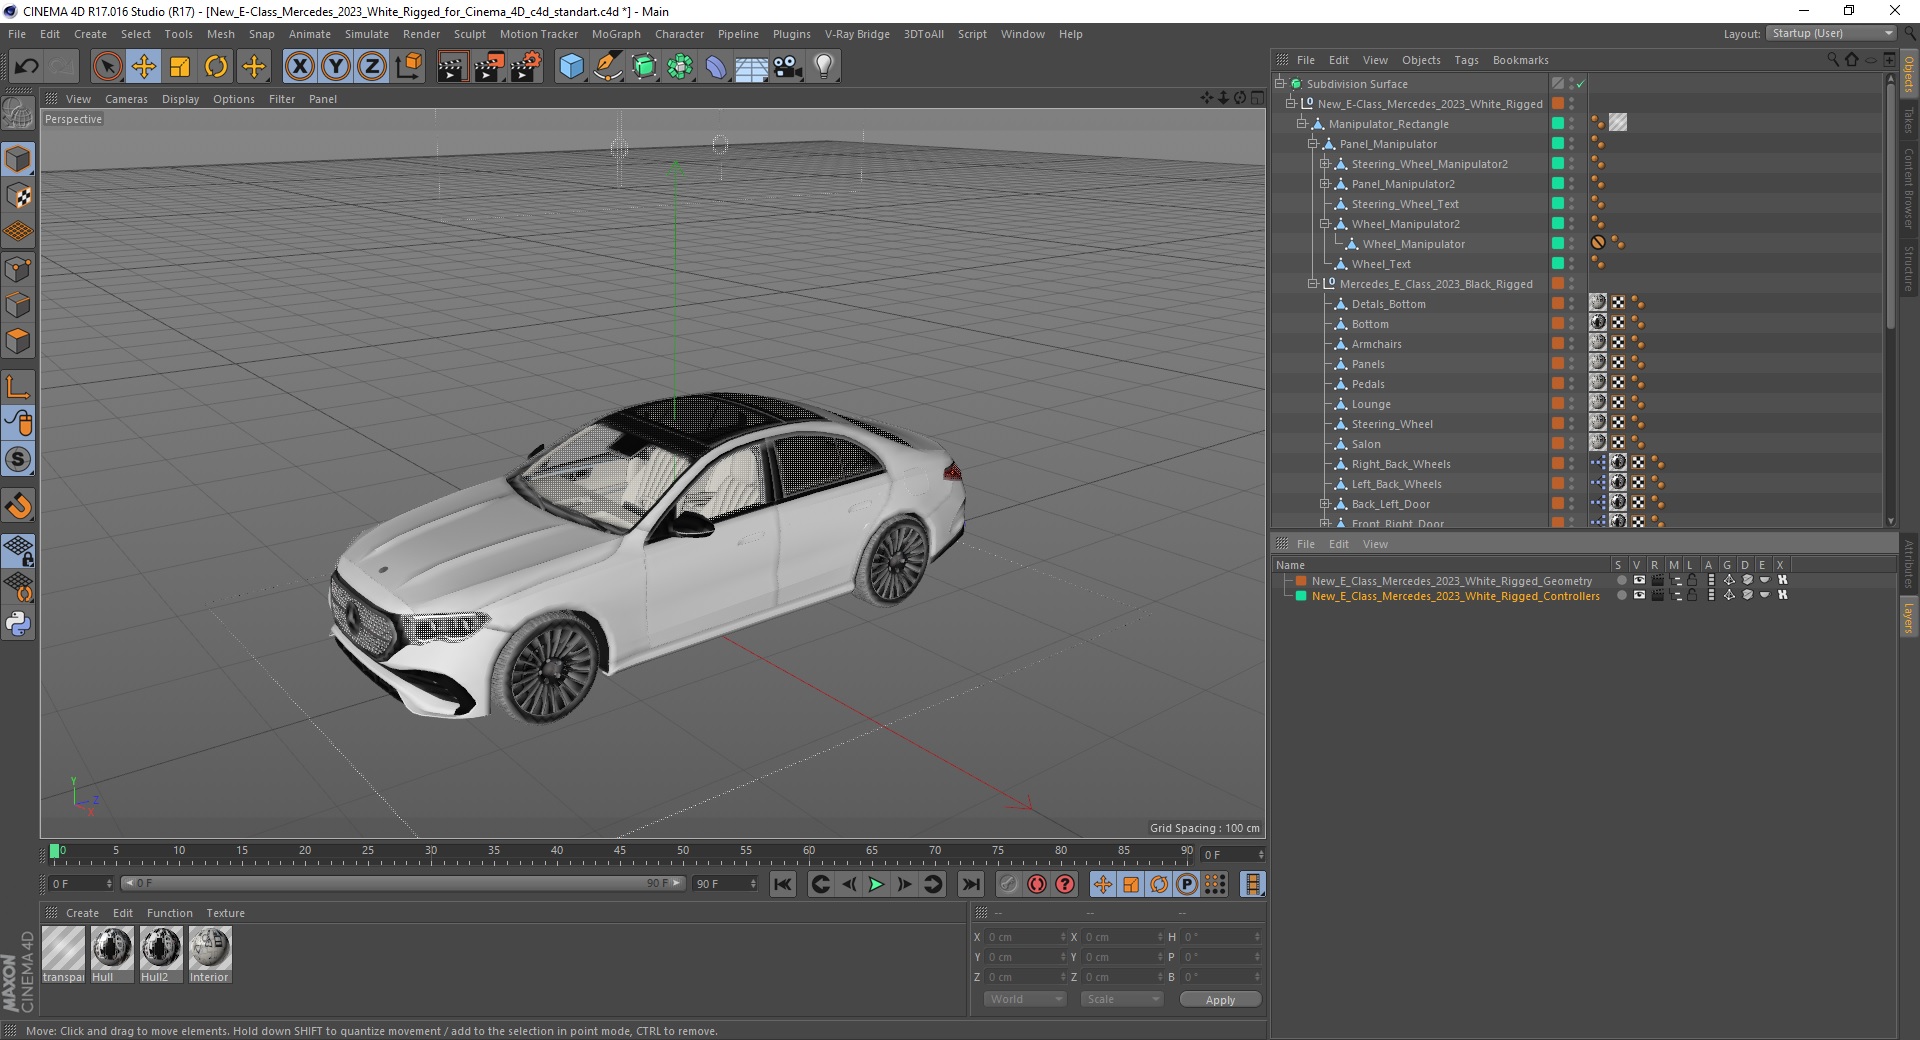Click Render View clapperboard icon
Viewport: 1920px width, 1040px height.
452,67
